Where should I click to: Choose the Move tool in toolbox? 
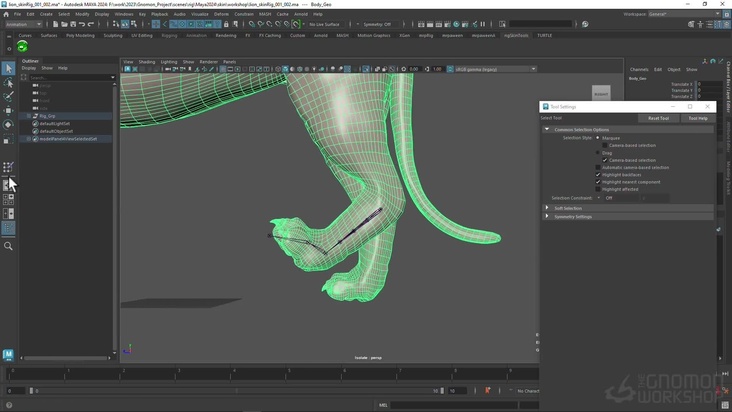point(8,111)
